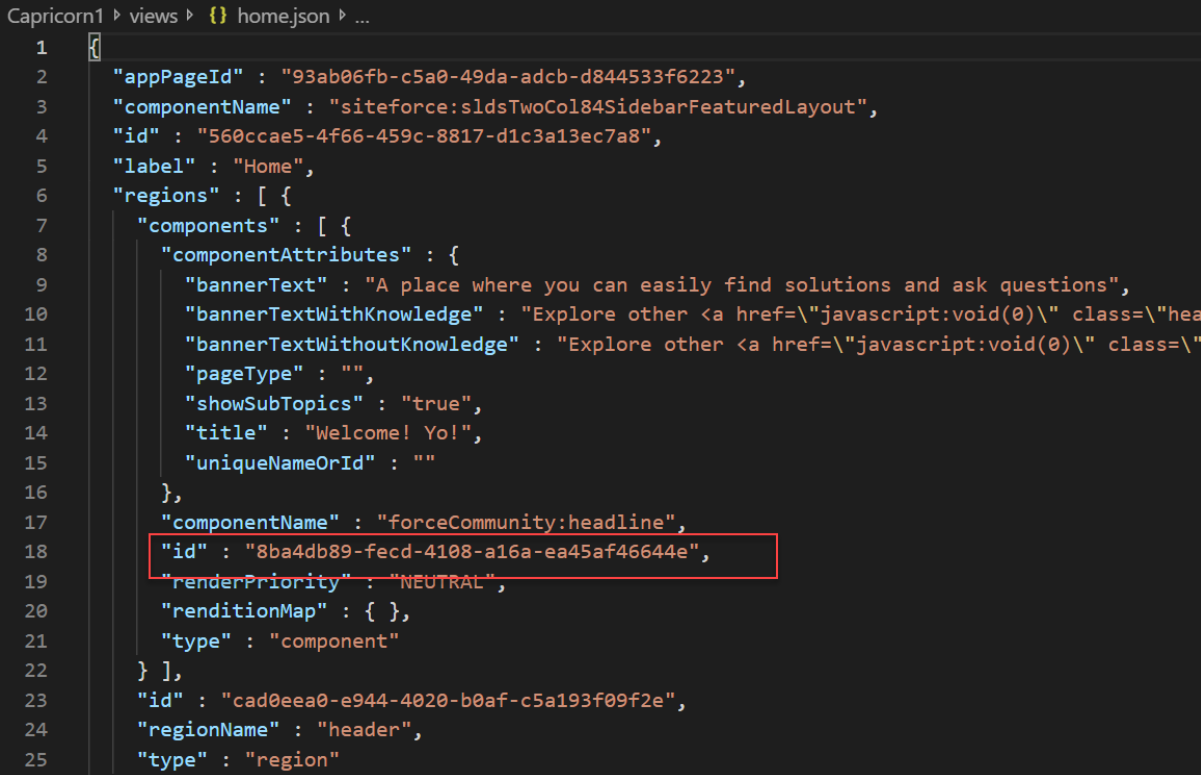The height and width of the screenshot is (775, 1201).
Task: Click the "uniqueNameOrId" key
Action: pyautogui.click(x=280, y=463)
